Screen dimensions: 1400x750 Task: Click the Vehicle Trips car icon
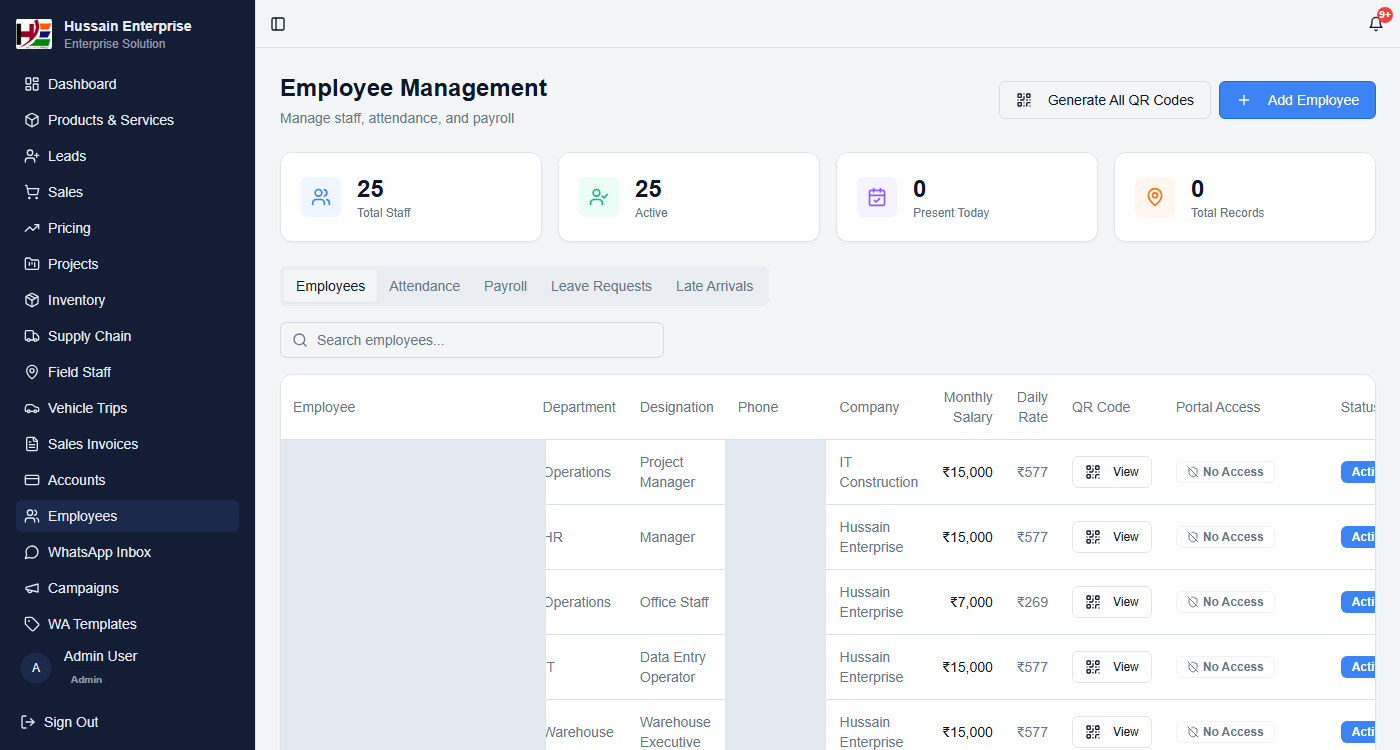click(x=32, y=408)
